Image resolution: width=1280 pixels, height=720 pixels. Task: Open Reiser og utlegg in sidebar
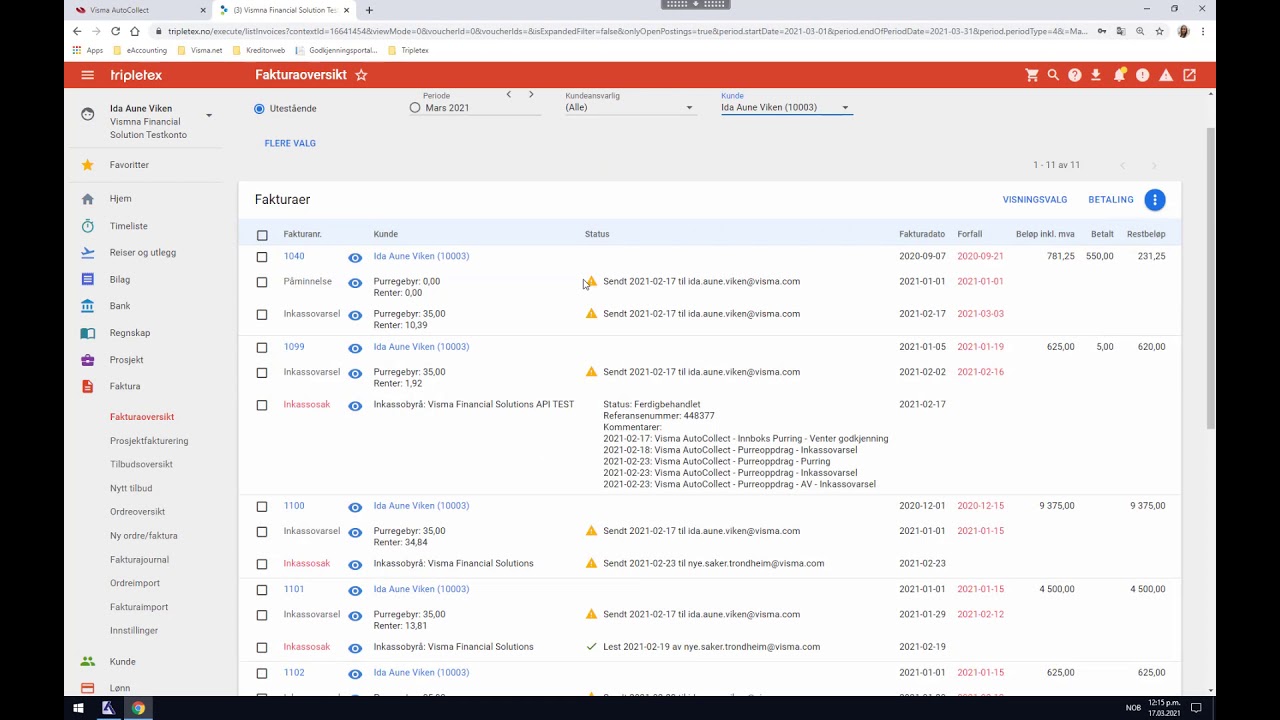(142, 253)
